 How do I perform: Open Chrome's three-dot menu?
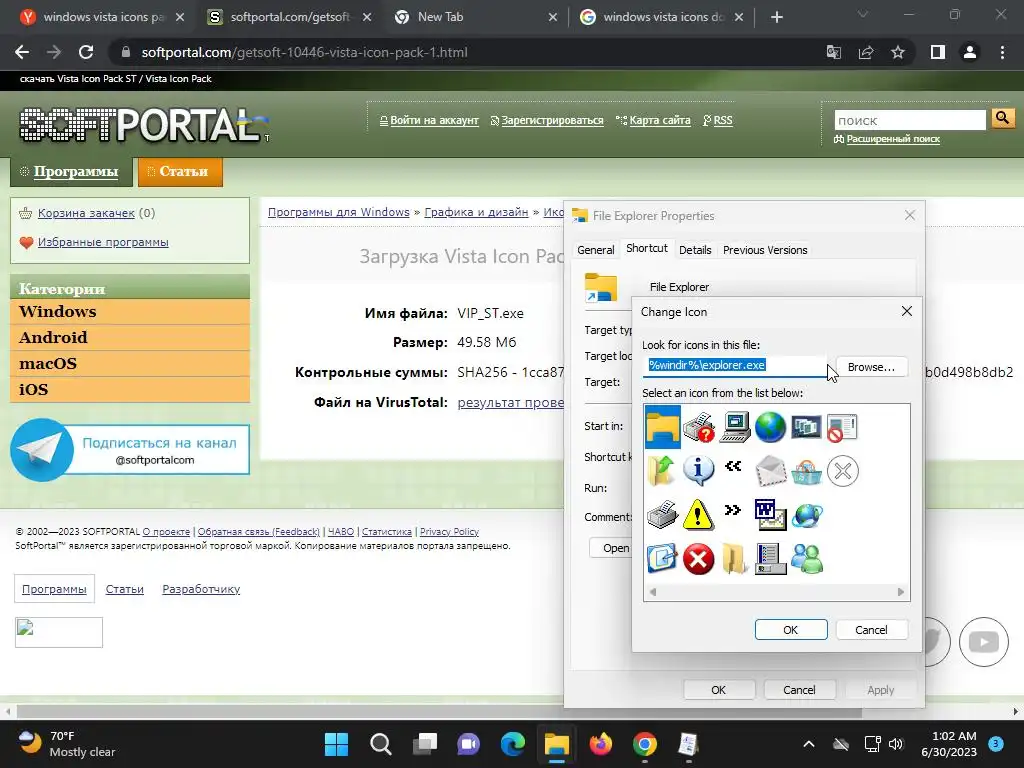coord(1002,52)
